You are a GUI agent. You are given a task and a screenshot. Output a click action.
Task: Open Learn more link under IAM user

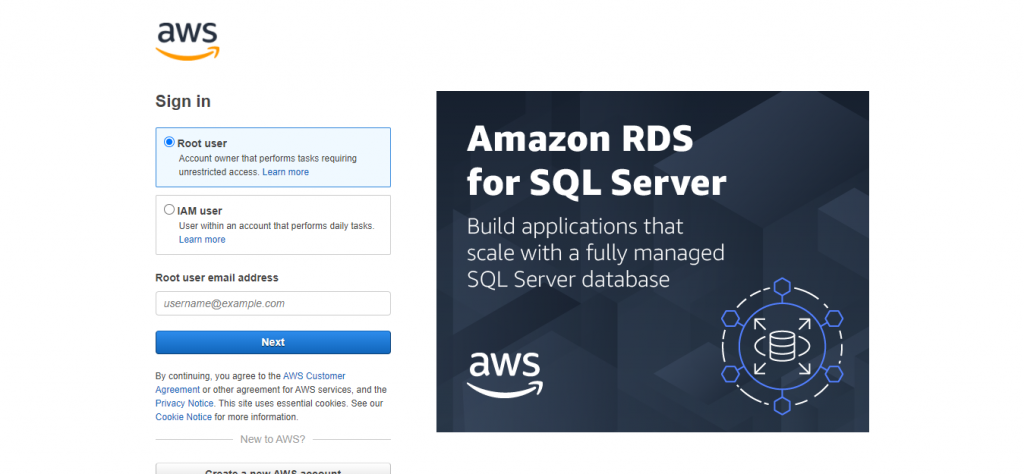(202, 240)
